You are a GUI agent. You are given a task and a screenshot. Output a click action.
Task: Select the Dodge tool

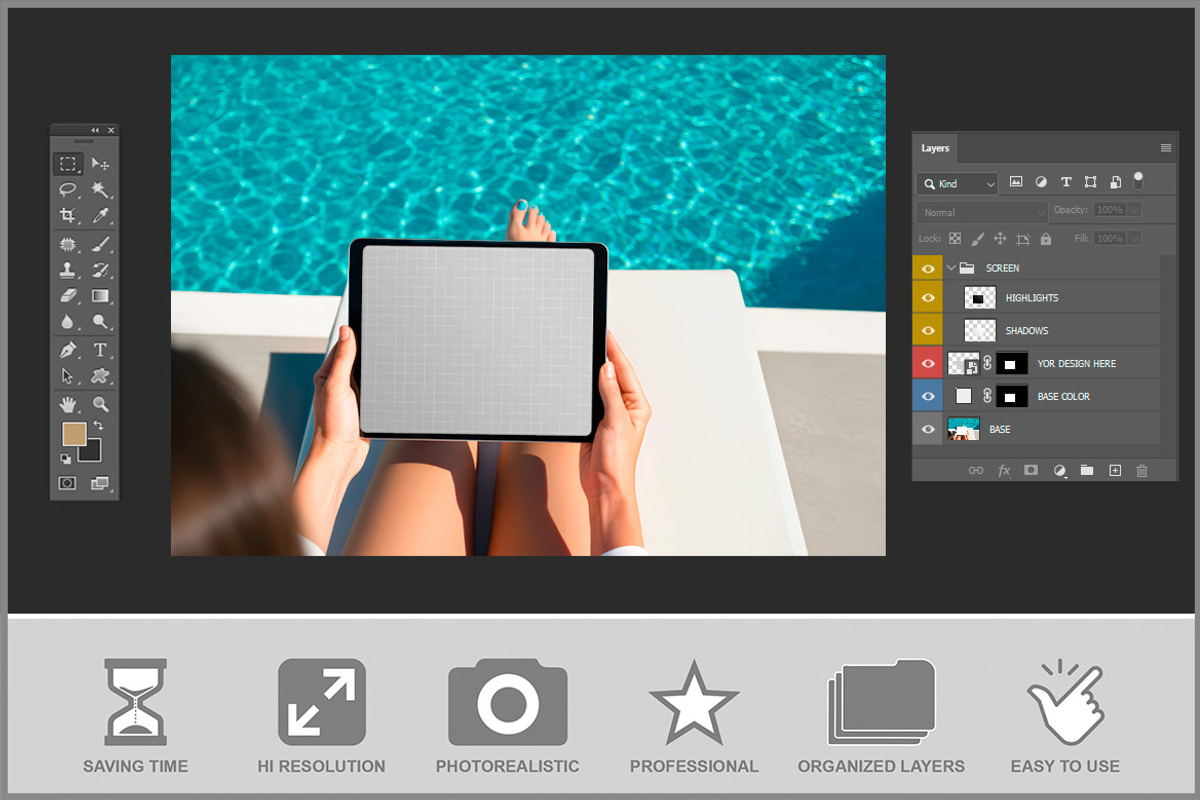(x=100, y=322)
